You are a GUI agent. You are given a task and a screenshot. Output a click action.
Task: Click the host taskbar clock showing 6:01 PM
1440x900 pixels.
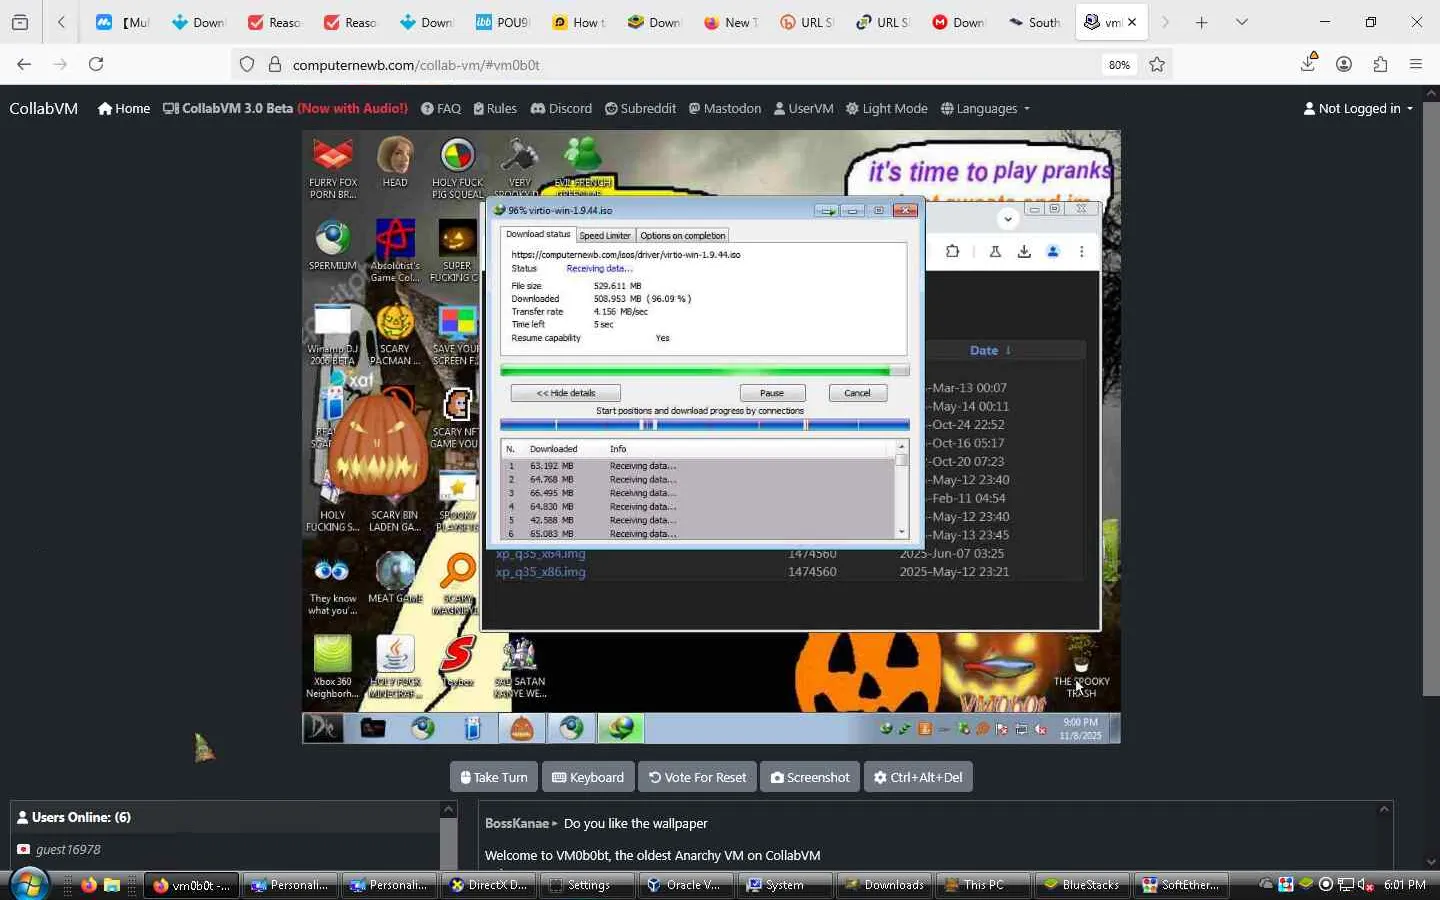click(x=1405, y=885)
